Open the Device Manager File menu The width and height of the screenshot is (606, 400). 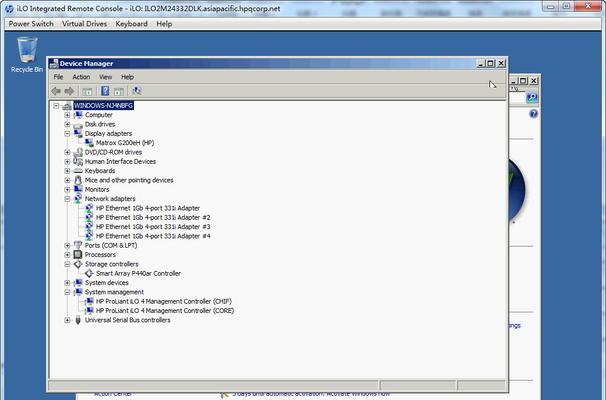(x=58, y=77)
